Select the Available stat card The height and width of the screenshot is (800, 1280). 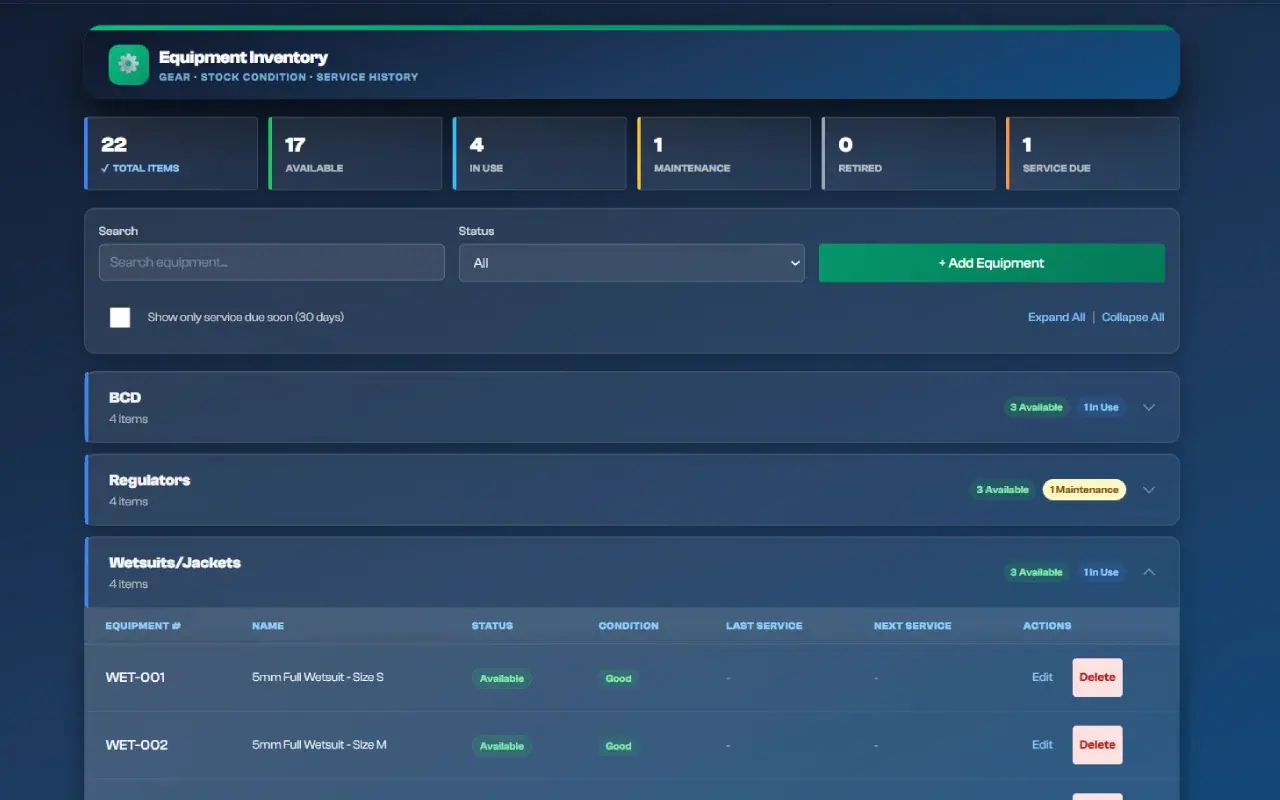pos(355,153)
